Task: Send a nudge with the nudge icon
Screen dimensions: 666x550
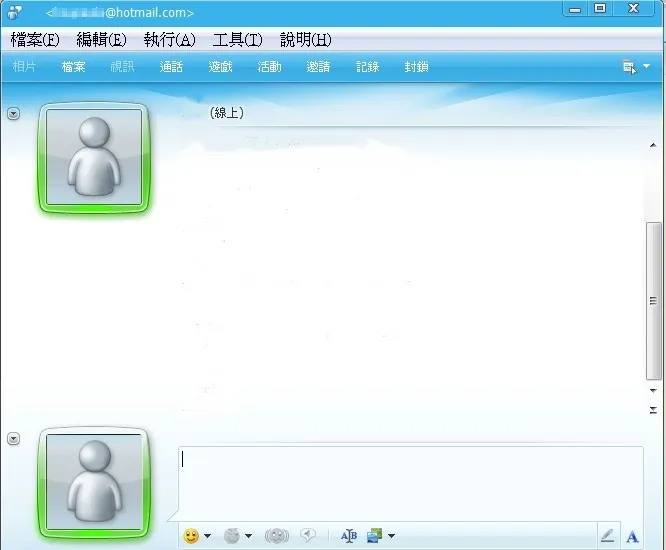Action: pyautogui.click(x=277, y=536)
